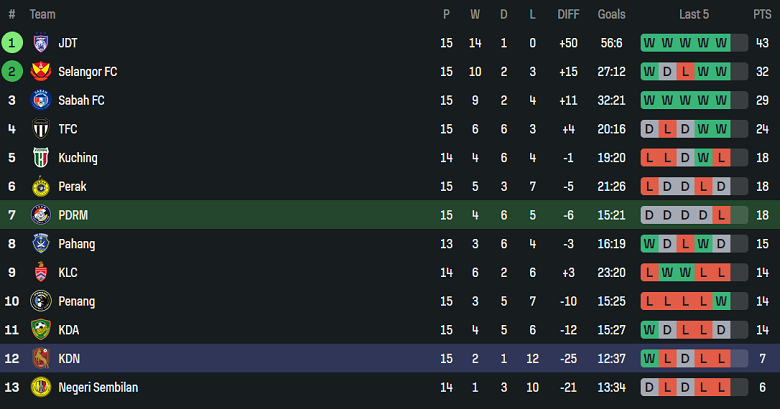Screen dimensions: 780x409
Task: Click the Pahang team logo
Action: coord(41,243)
